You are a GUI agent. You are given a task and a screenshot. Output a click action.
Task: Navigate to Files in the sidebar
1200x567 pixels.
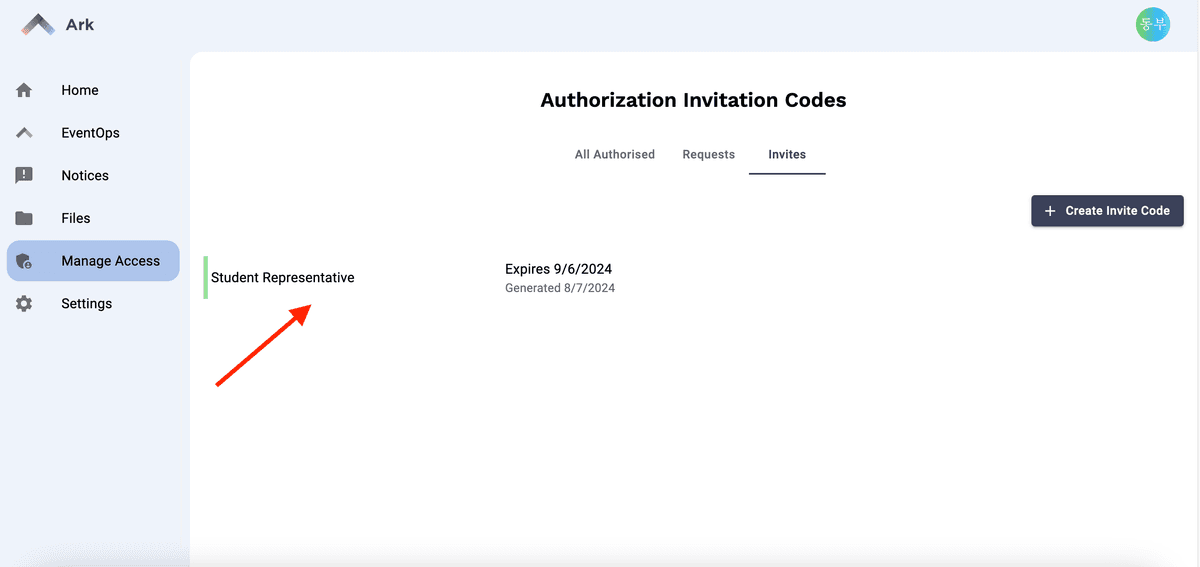(x=76, y=218)
